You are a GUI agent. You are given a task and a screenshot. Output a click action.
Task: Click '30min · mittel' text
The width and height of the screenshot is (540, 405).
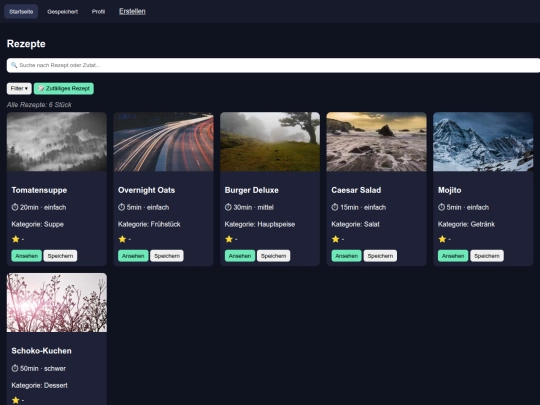pos(253,207)
